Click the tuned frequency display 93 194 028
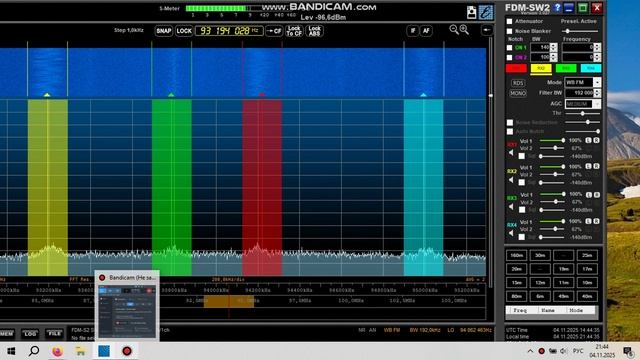The height and width of the screenshot is (360, 640). 229,31
